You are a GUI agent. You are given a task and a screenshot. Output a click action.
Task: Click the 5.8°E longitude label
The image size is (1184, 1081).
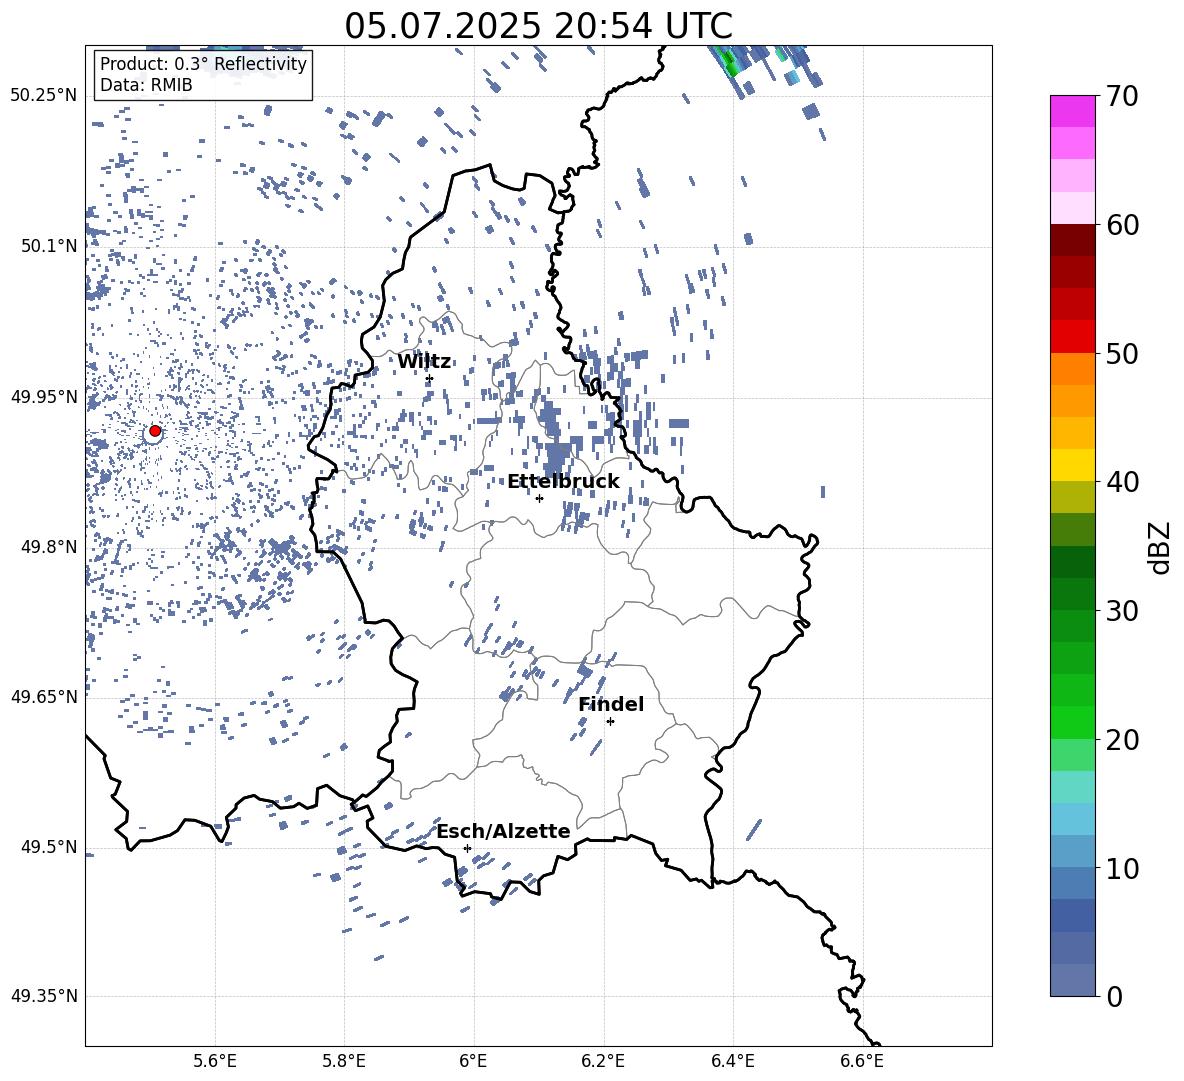[344, 1062]
